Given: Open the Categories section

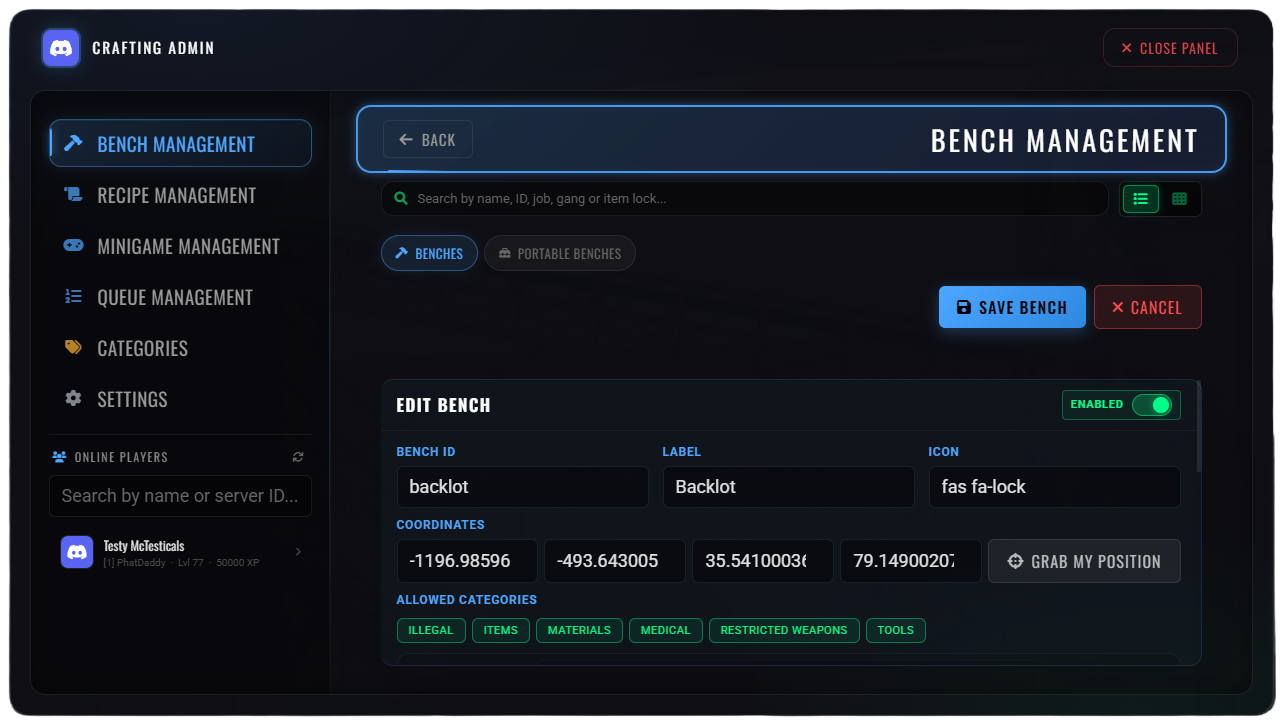Looking at the screenshot, I should coord(181,348).
